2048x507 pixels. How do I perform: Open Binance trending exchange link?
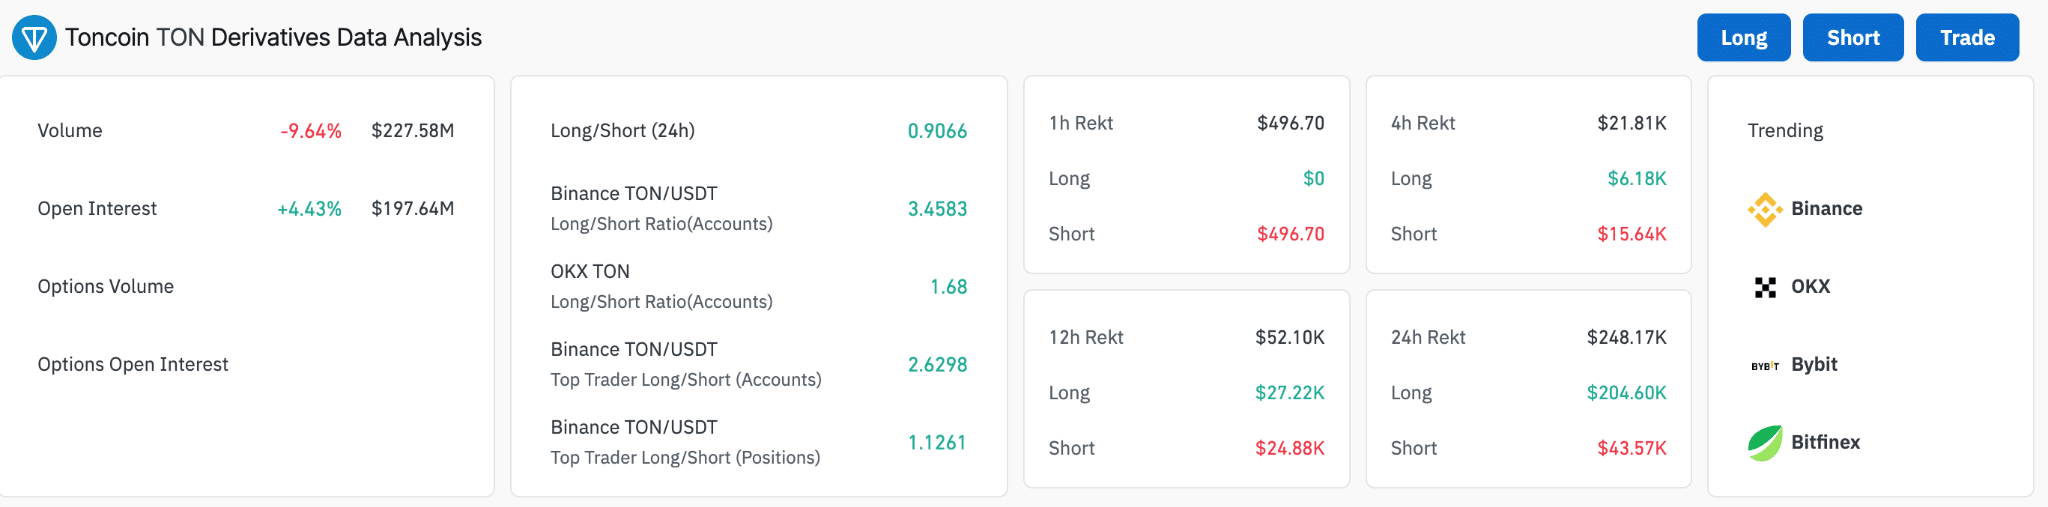pos(1826,209)
